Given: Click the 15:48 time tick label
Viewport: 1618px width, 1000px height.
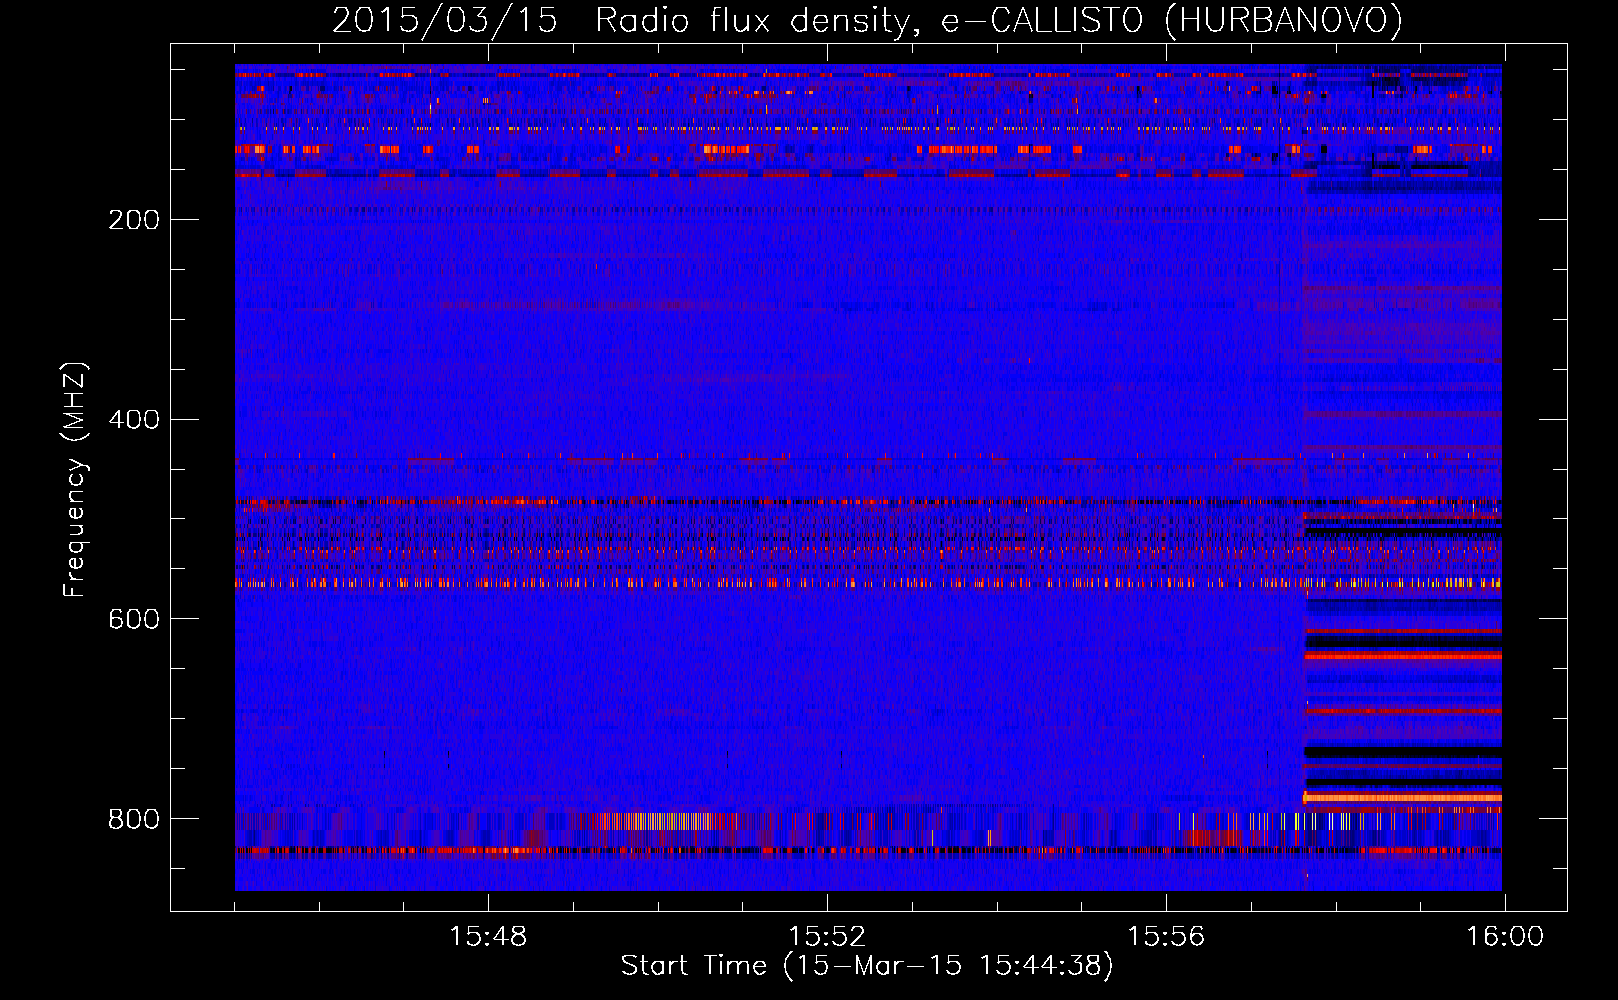Looking at the screenshot, I should [x=488, y=937].
